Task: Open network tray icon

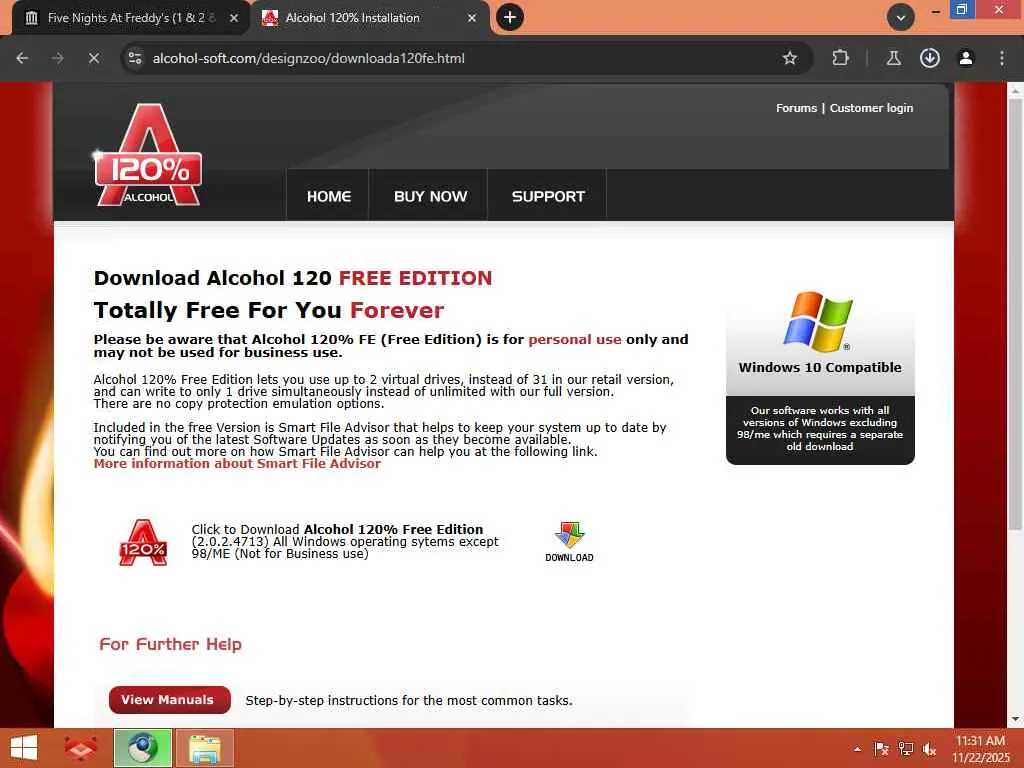Action: pos(906,749)
